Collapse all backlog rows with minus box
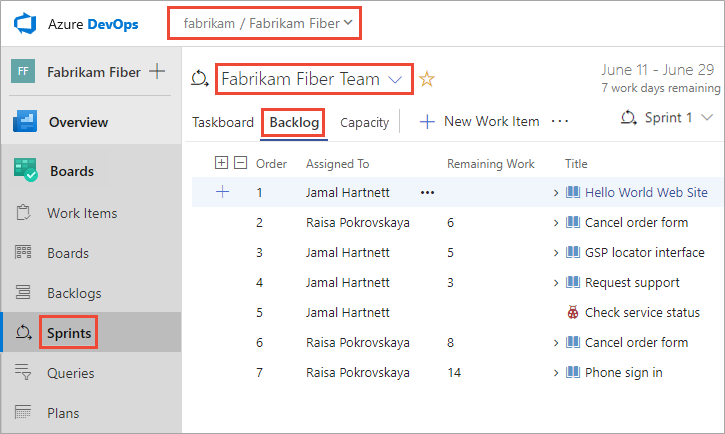Image resolution: width=725 pixels, height=434 pixels. (240, 163)
